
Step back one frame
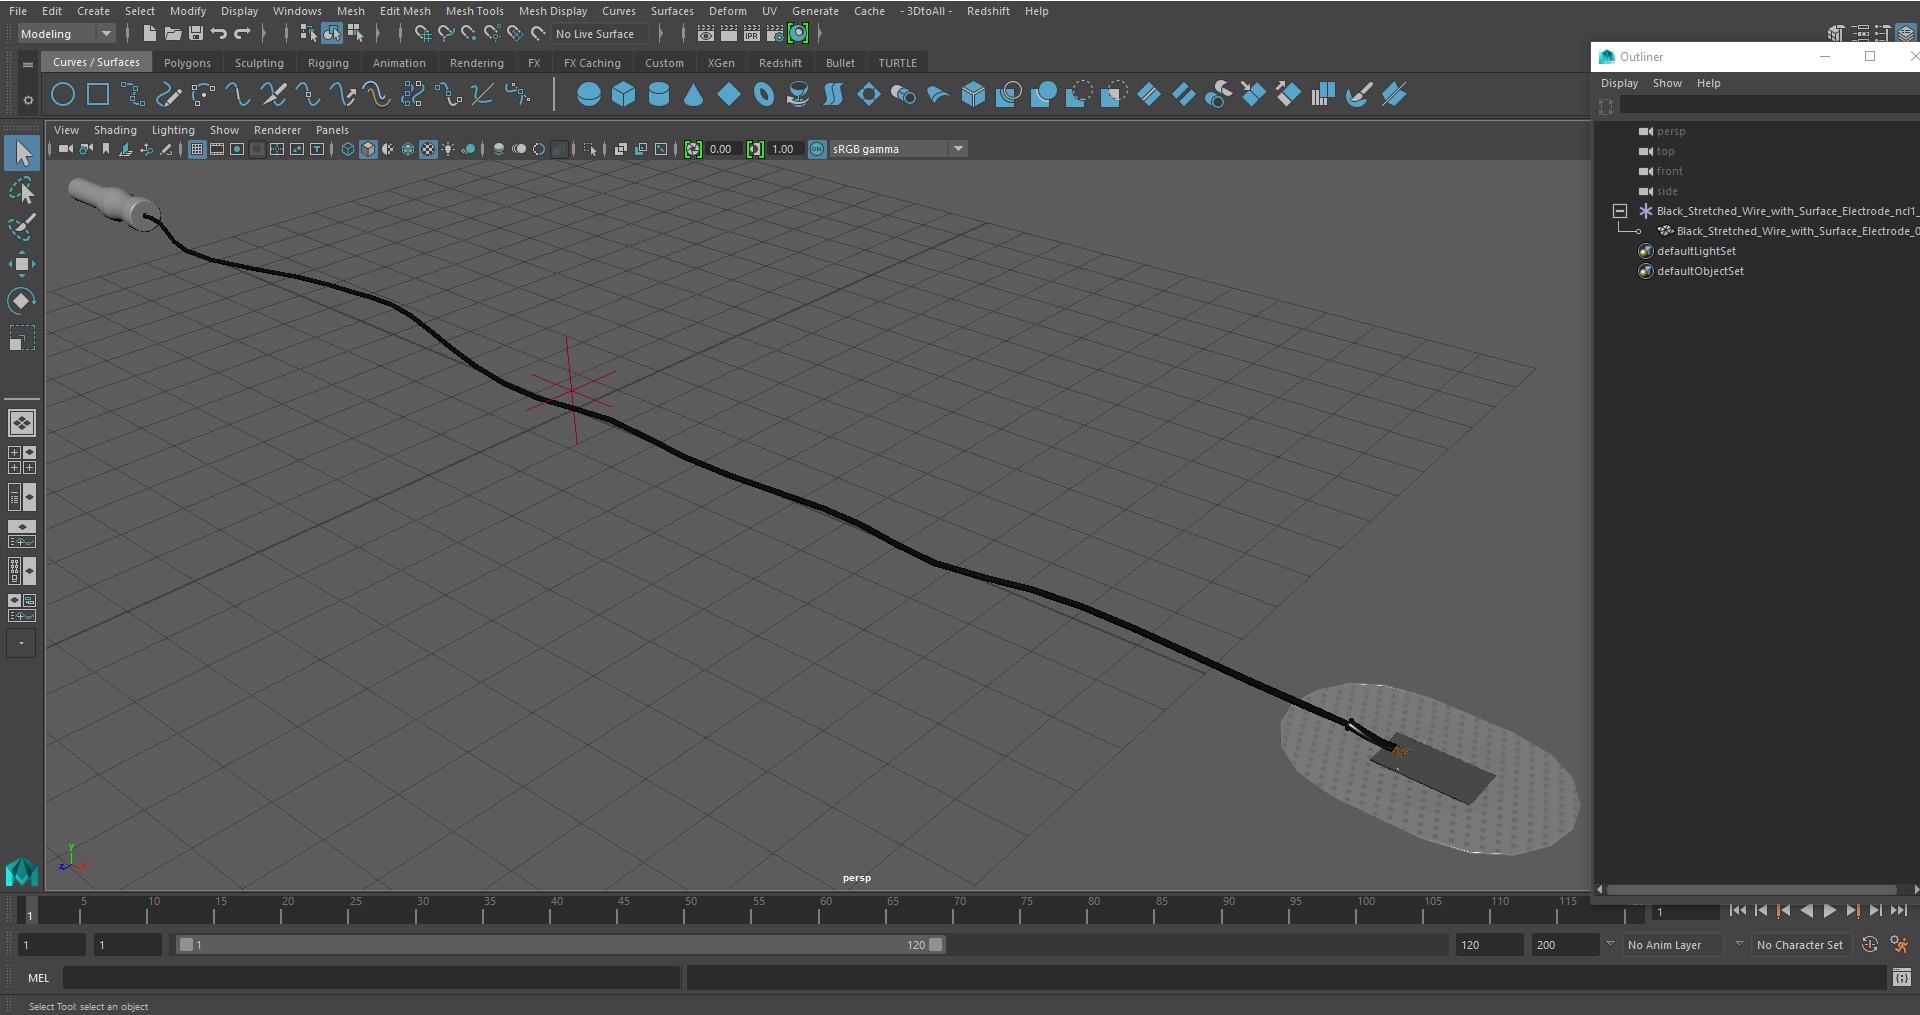pyautogui.click(x=1761, y=910)
